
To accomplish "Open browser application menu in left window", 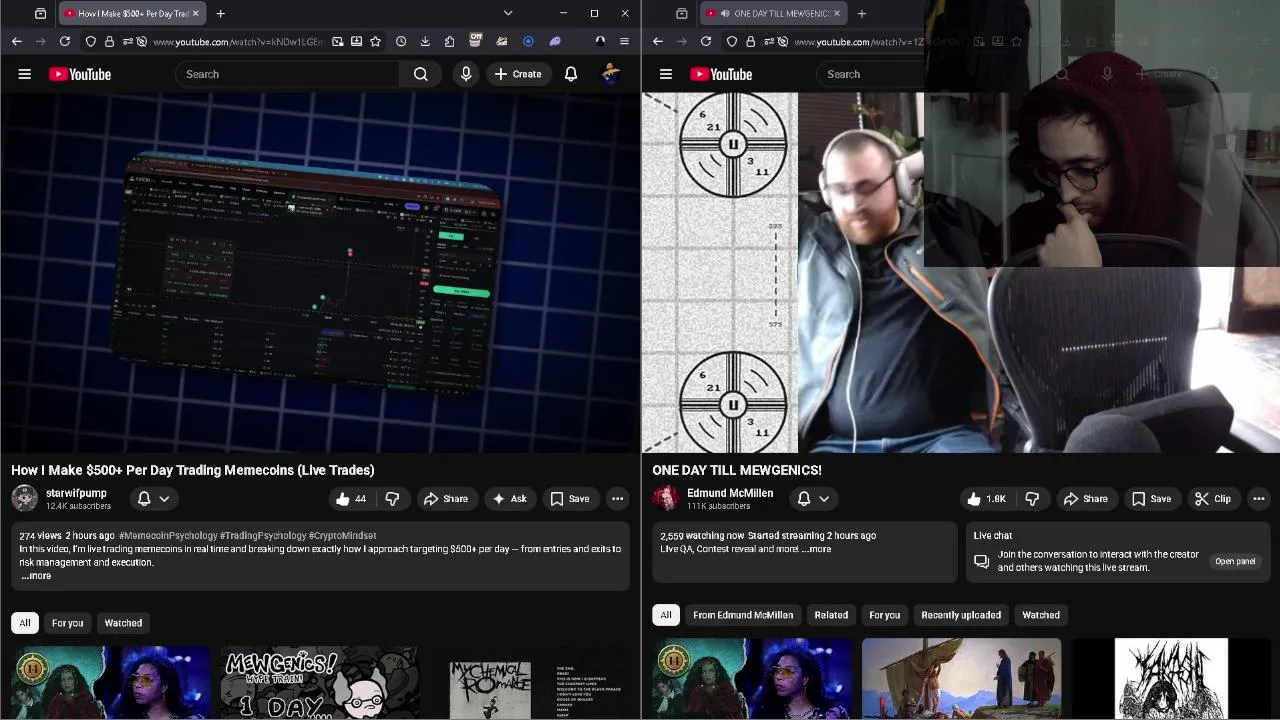I will (624, 41).
